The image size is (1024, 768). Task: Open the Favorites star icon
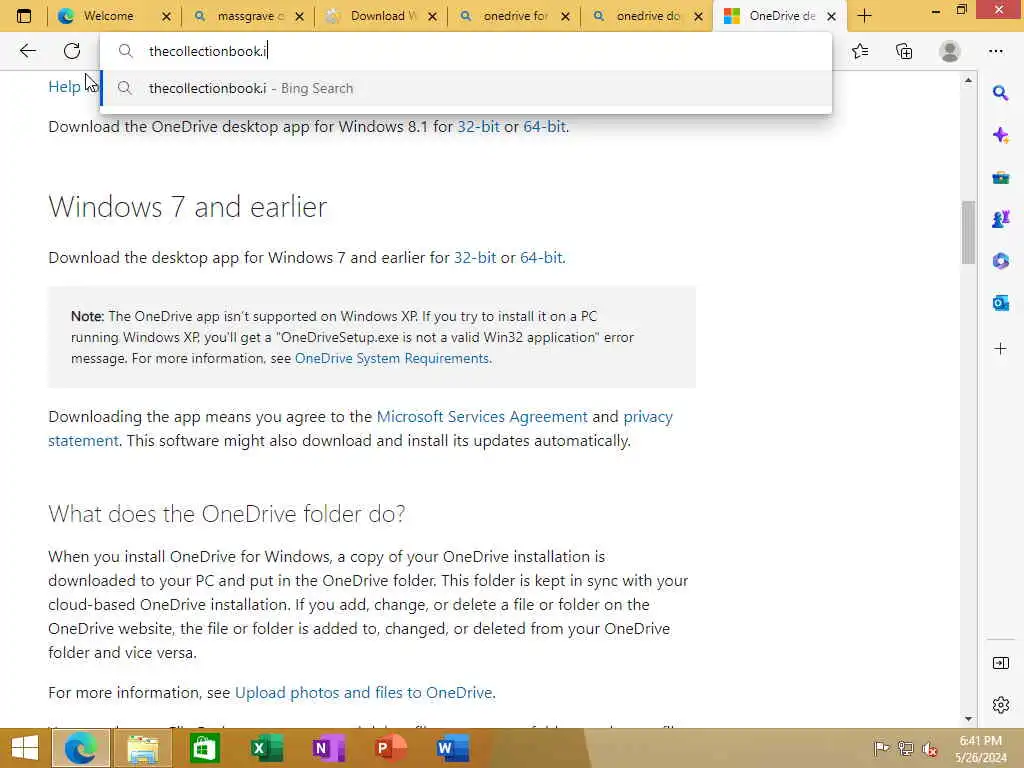860,51
